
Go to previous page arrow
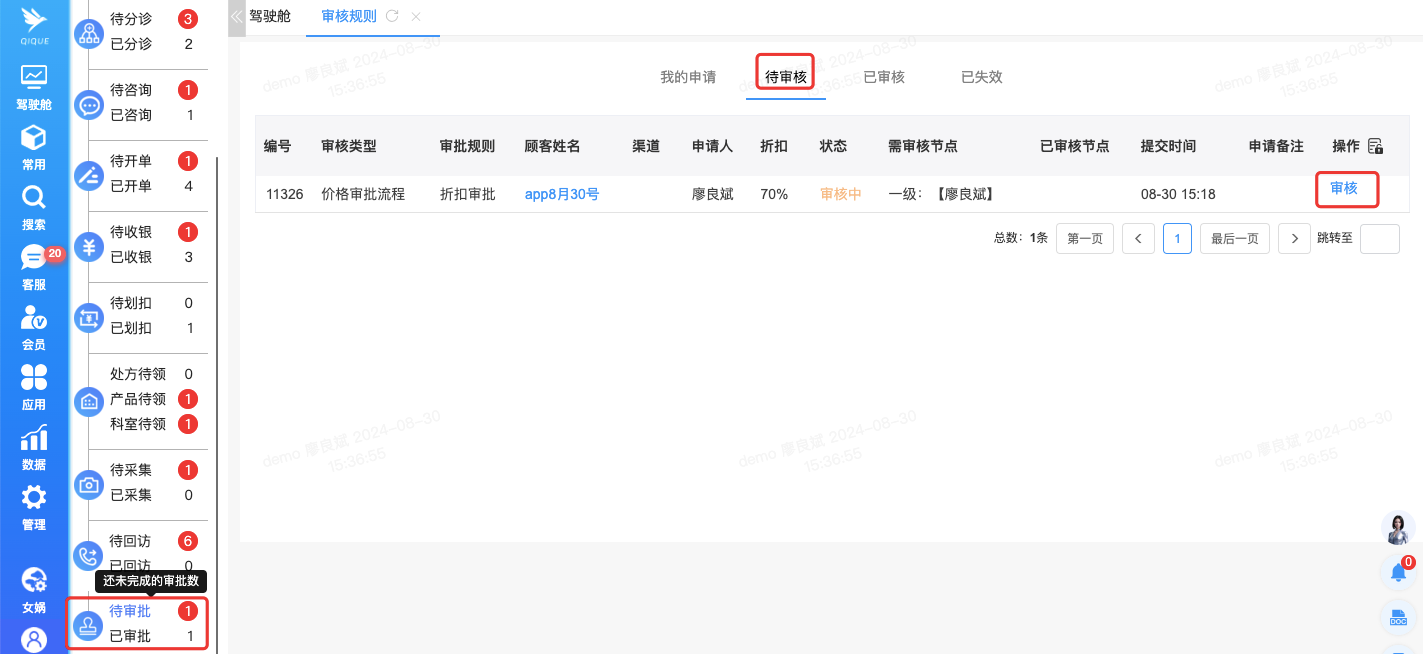click(1138, 238)
